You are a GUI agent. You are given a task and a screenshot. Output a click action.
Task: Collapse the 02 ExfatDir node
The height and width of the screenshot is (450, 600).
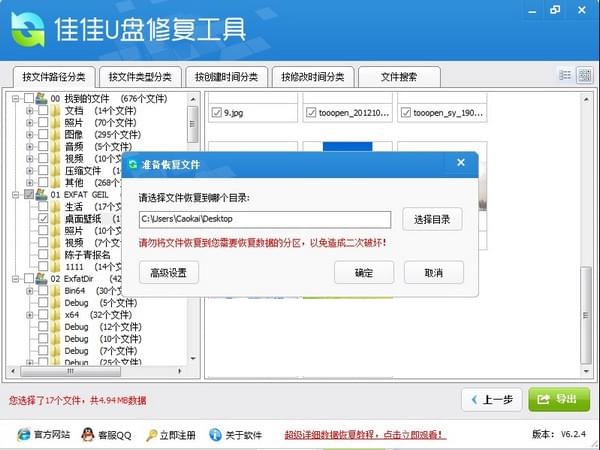(15, 279)
